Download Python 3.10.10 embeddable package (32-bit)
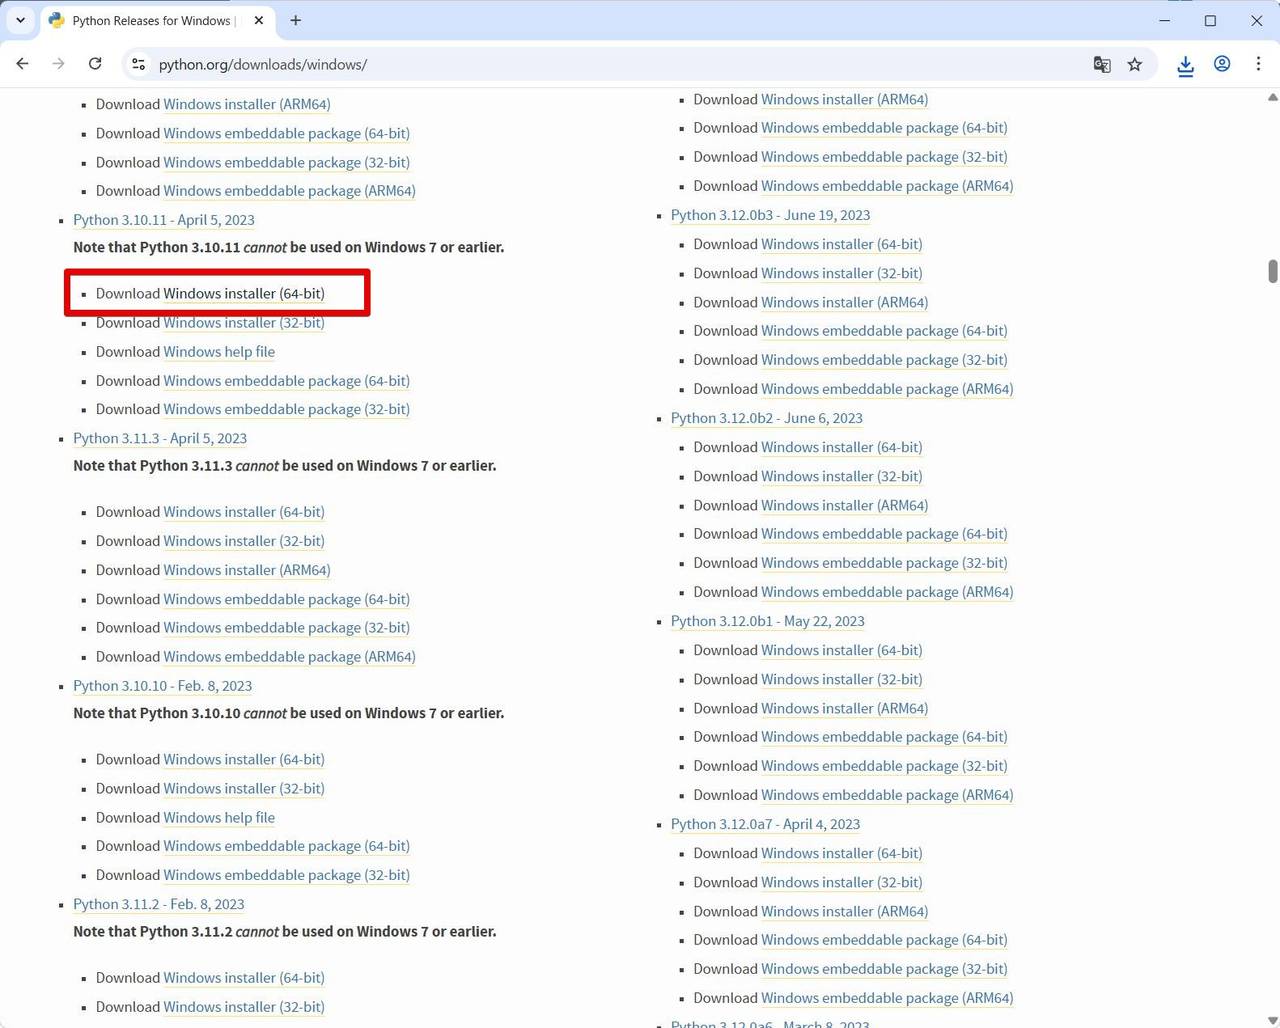The image size is (1280, 1028). pyautogui.click(x=287, y=874)
